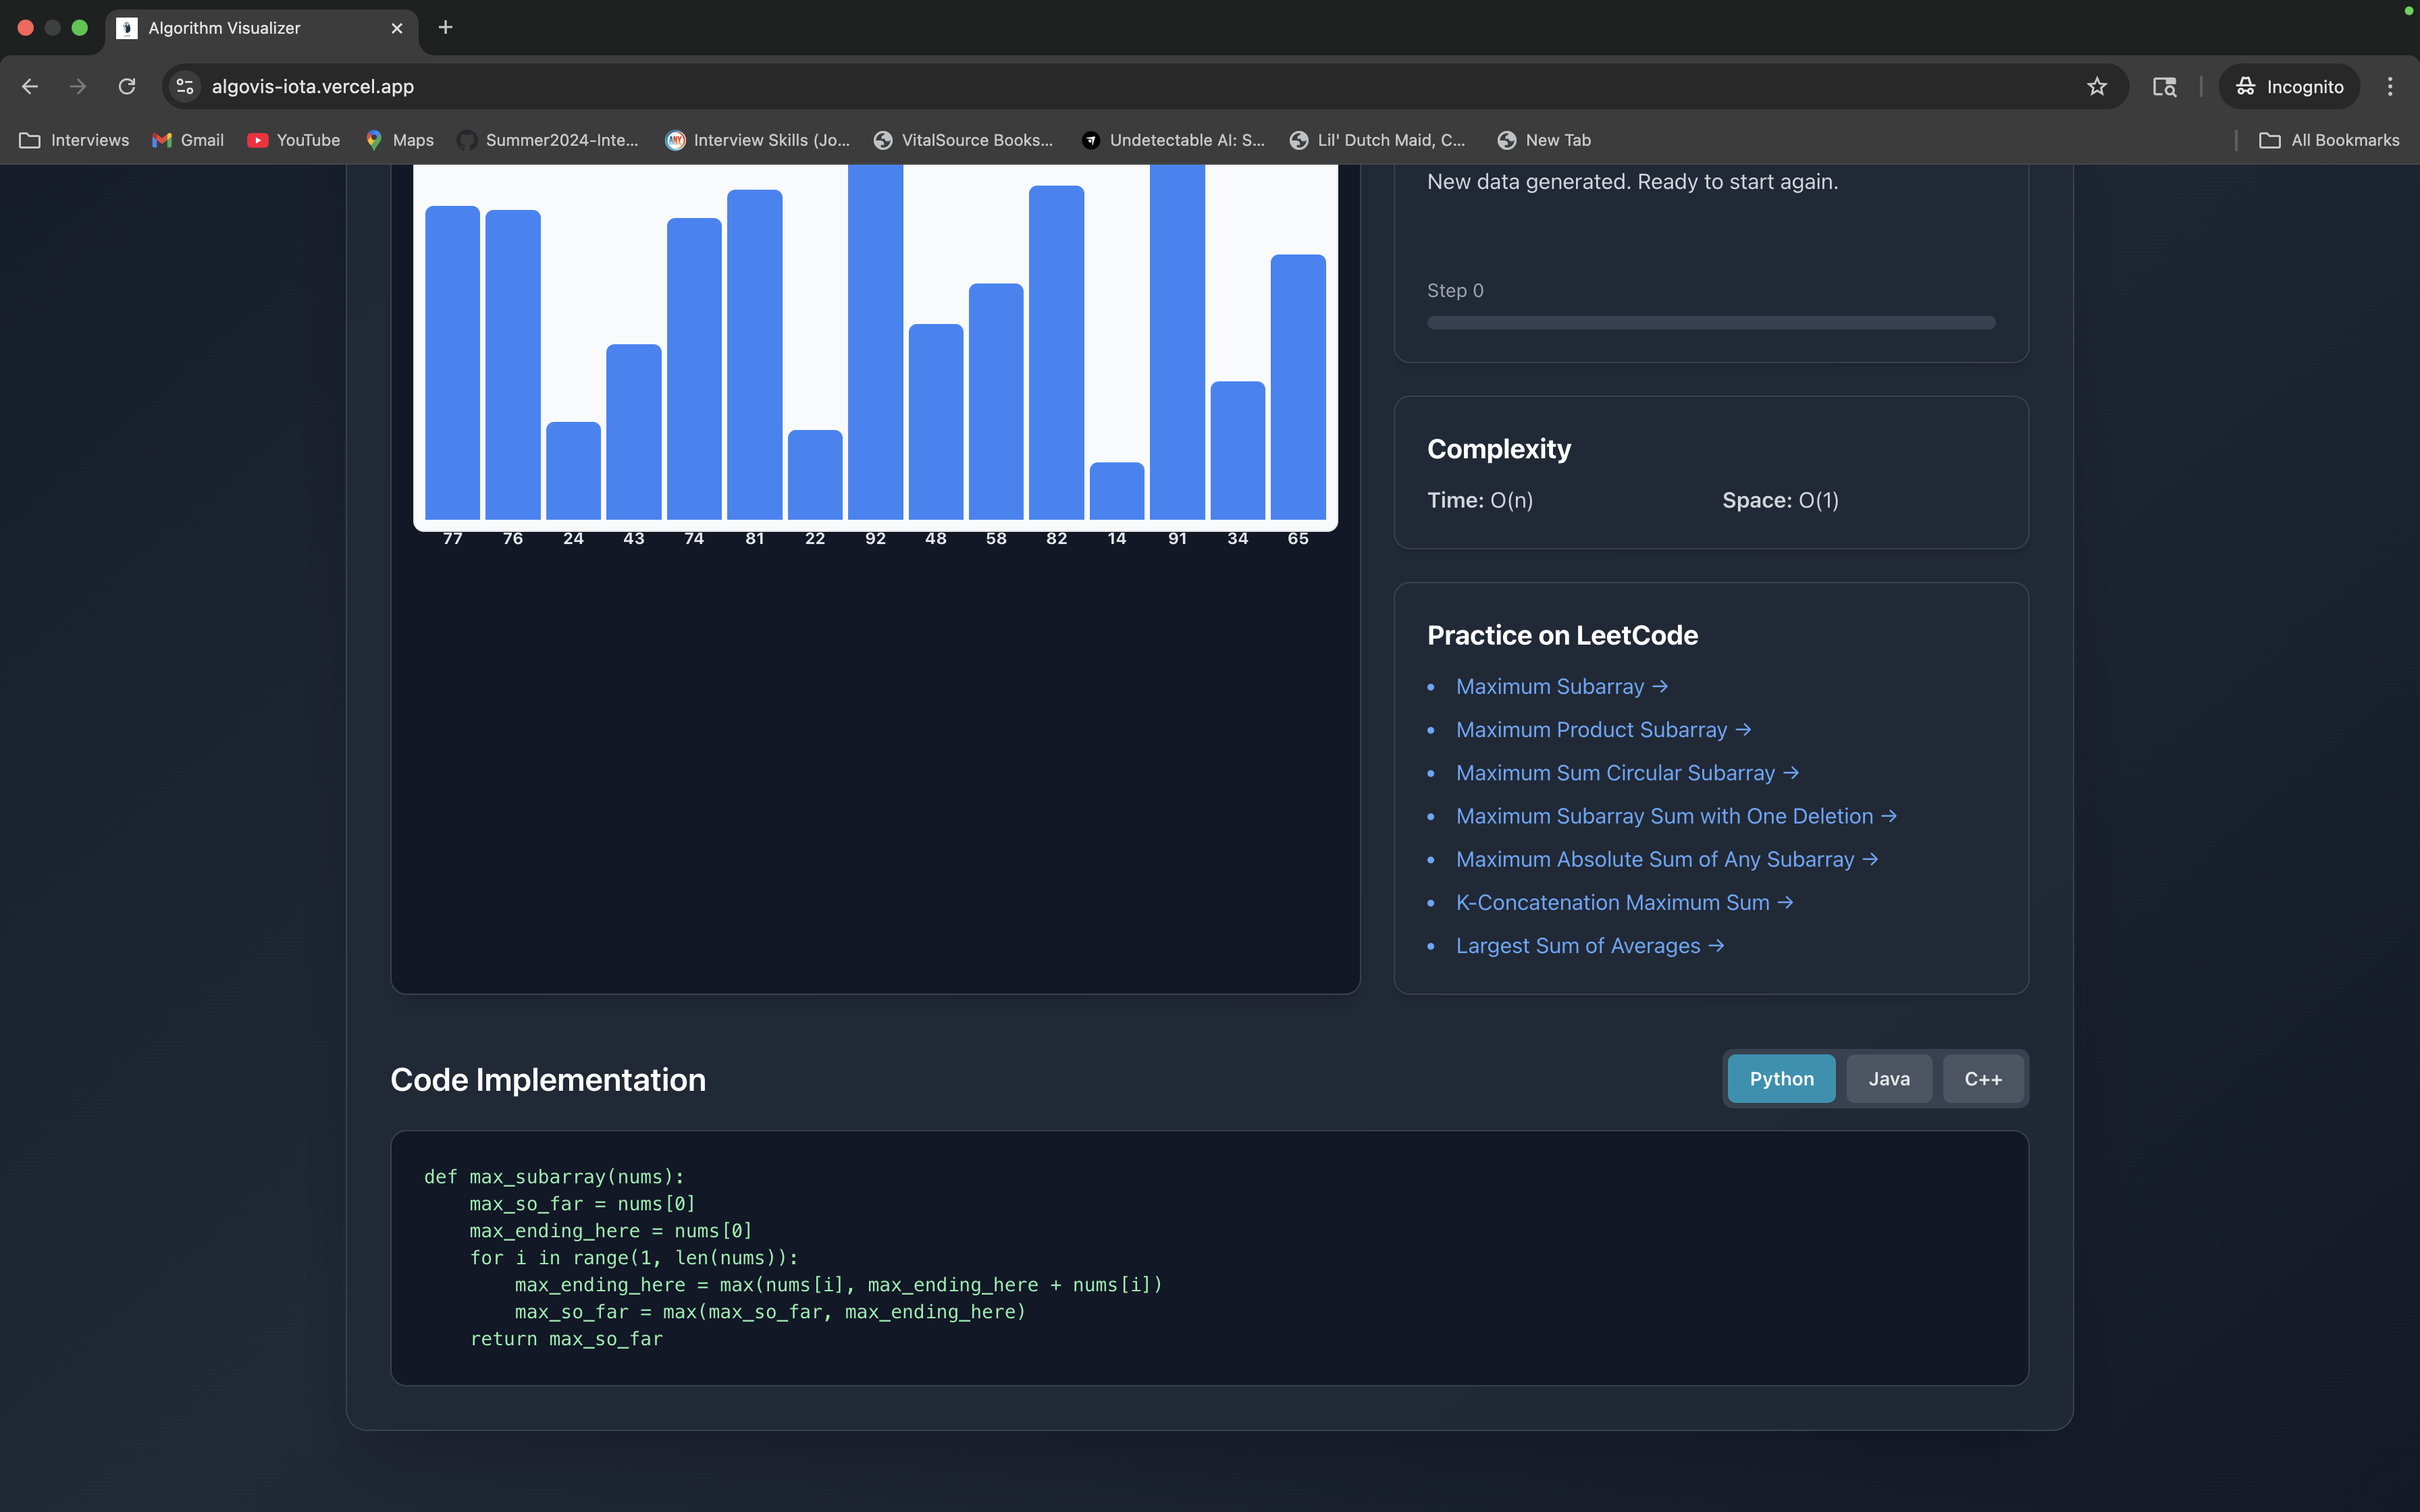Reload the current page
Viewport: 2420px width, 1512px height.
click(x=127, y=87)
